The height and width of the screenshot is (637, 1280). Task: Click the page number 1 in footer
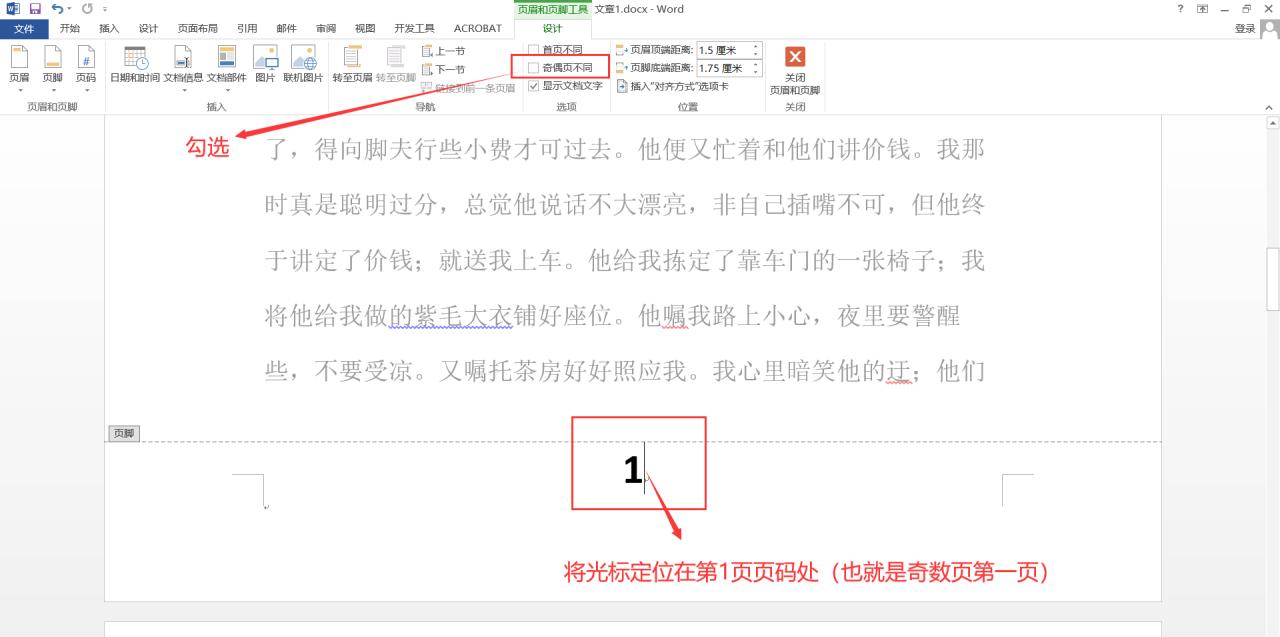point(632,470)
